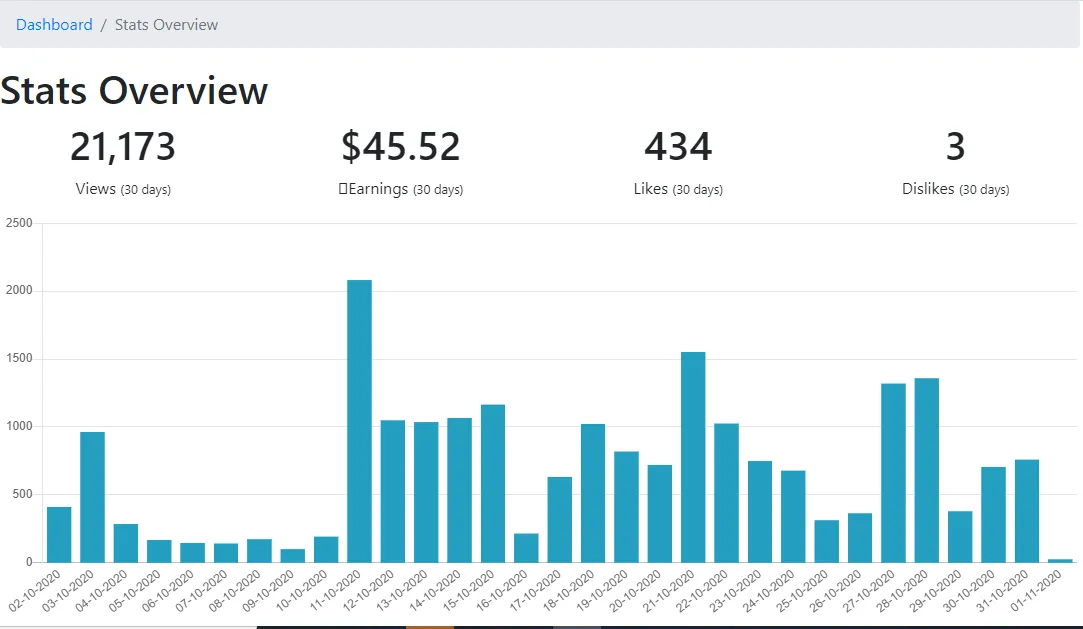
Task: Click the Stats Overview page heading
Action: pos(134,90)
